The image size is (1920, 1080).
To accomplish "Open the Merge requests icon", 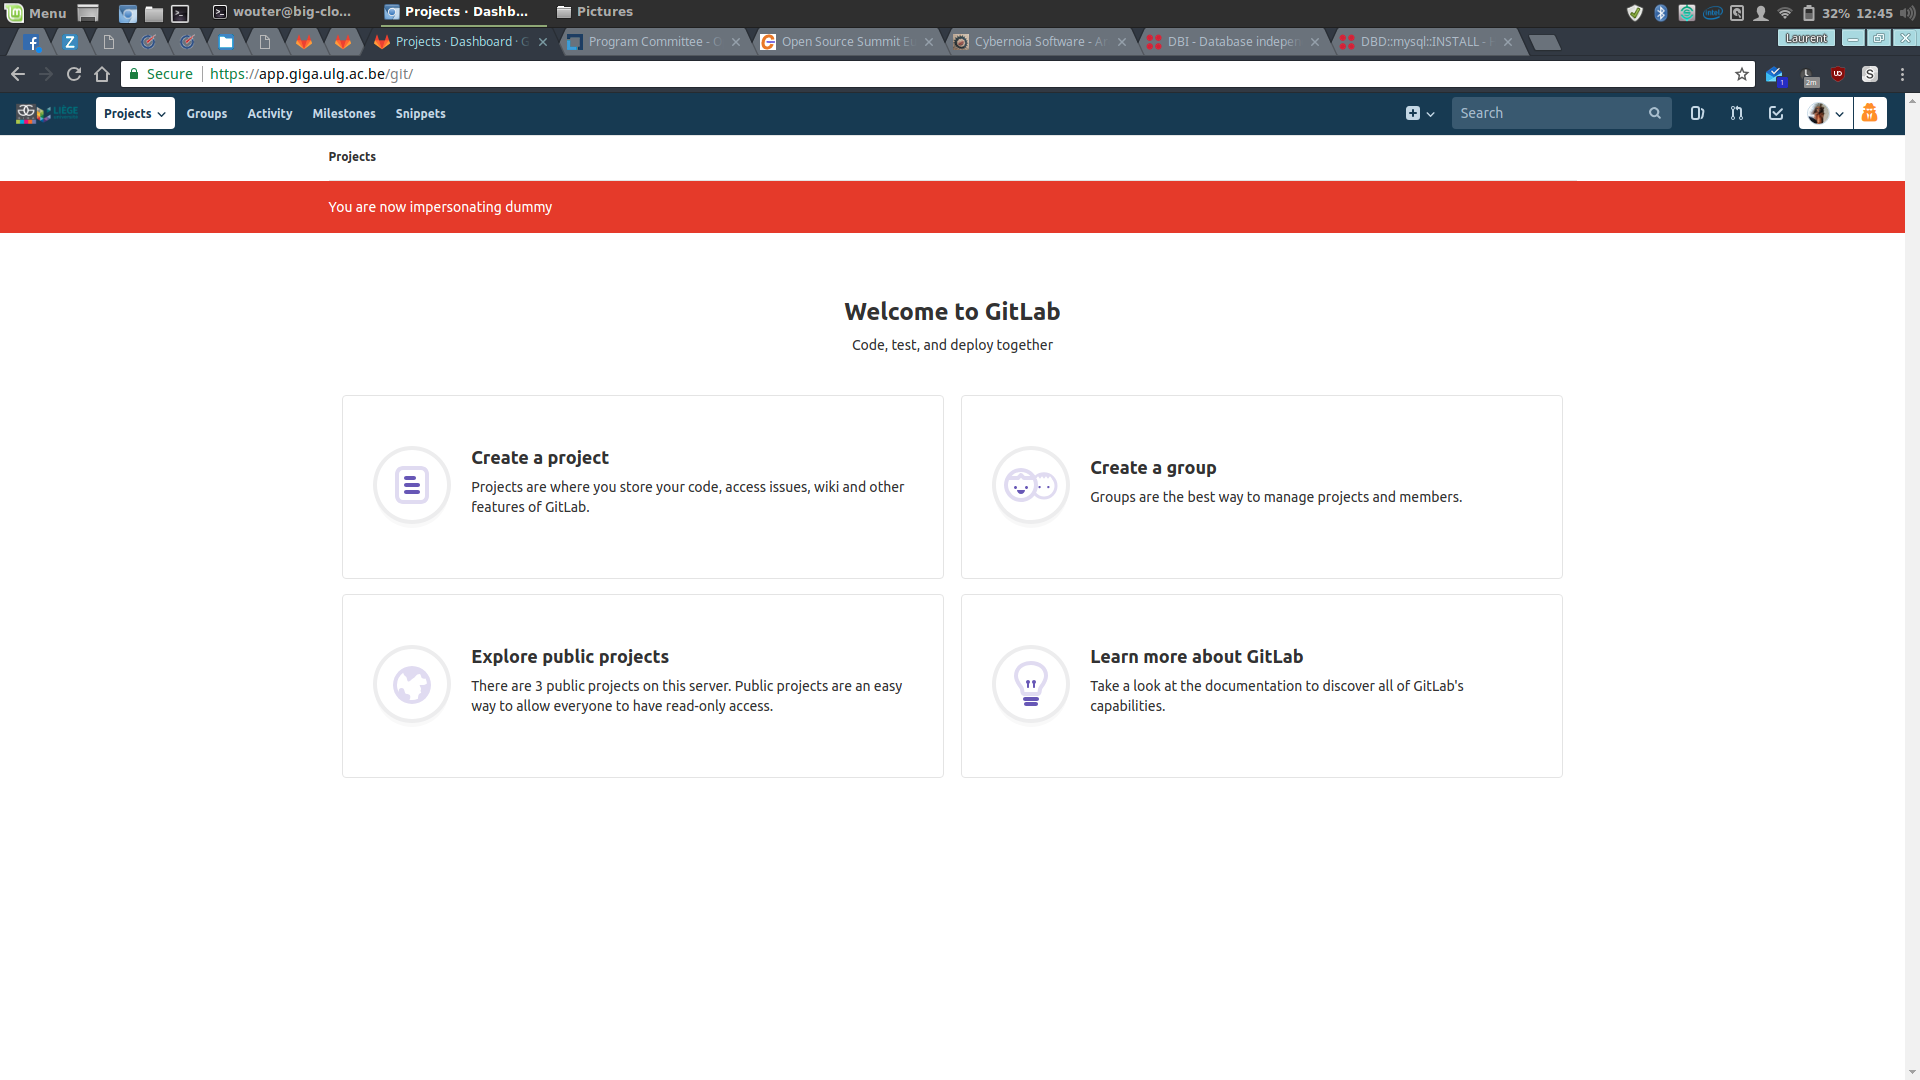I will point(1737,113).
